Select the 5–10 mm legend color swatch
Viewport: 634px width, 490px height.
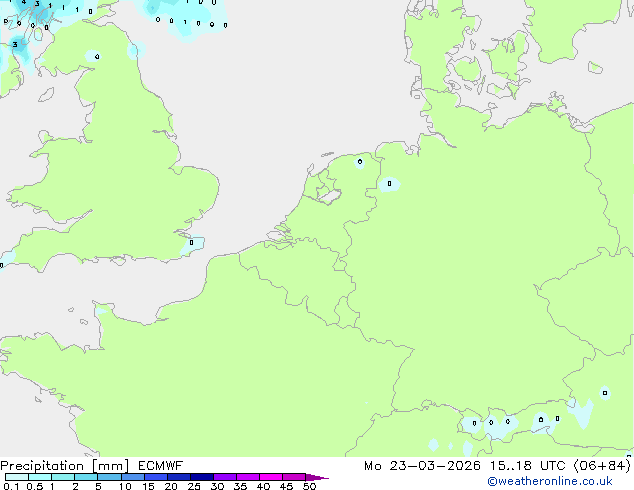coord(109,477)
